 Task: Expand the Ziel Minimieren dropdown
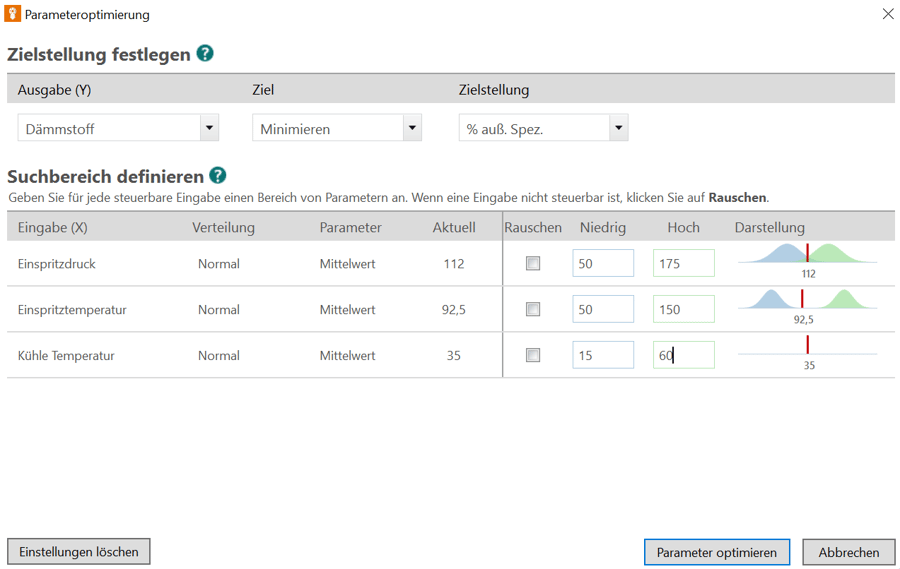[x=412, y=128]
